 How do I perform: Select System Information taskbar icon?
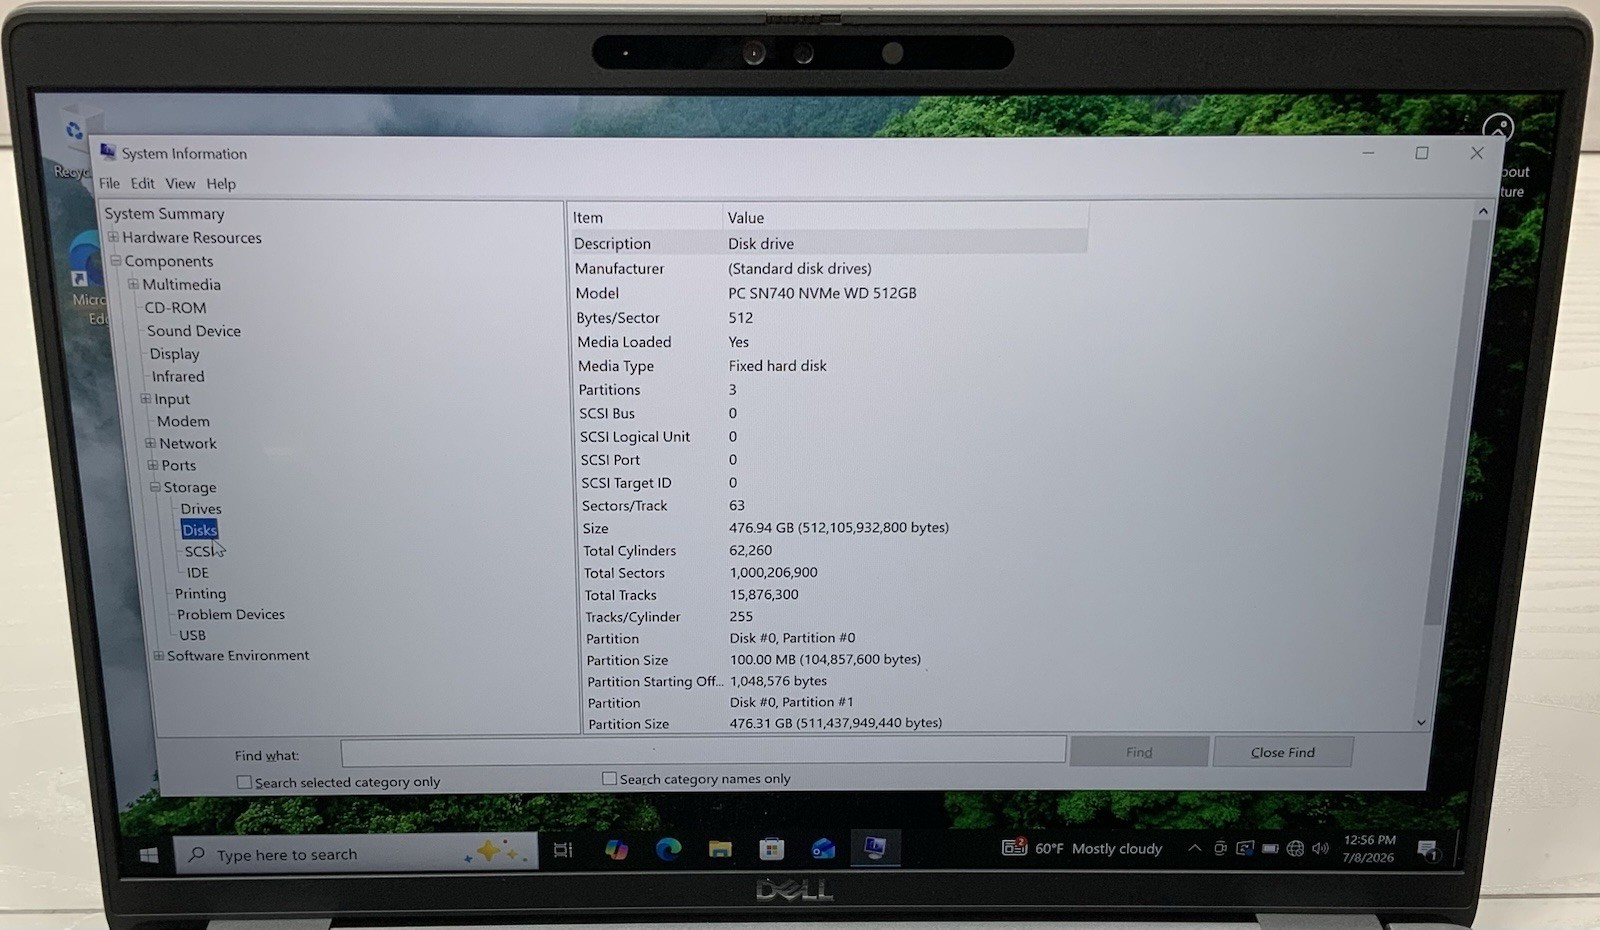pyautogui.click(x=875, y=849)
